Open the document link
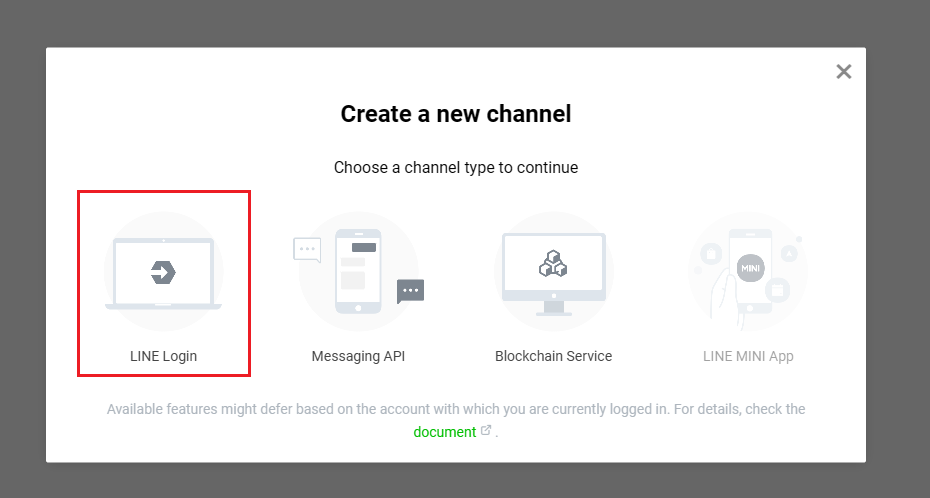The height and width of the screenshot is (498, 930). (445, 432)
